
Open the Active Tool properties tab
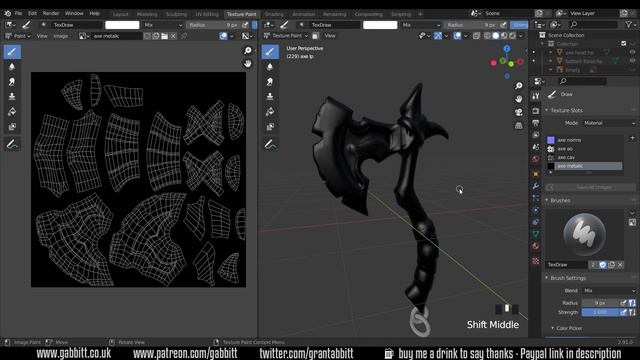(536, 96)
